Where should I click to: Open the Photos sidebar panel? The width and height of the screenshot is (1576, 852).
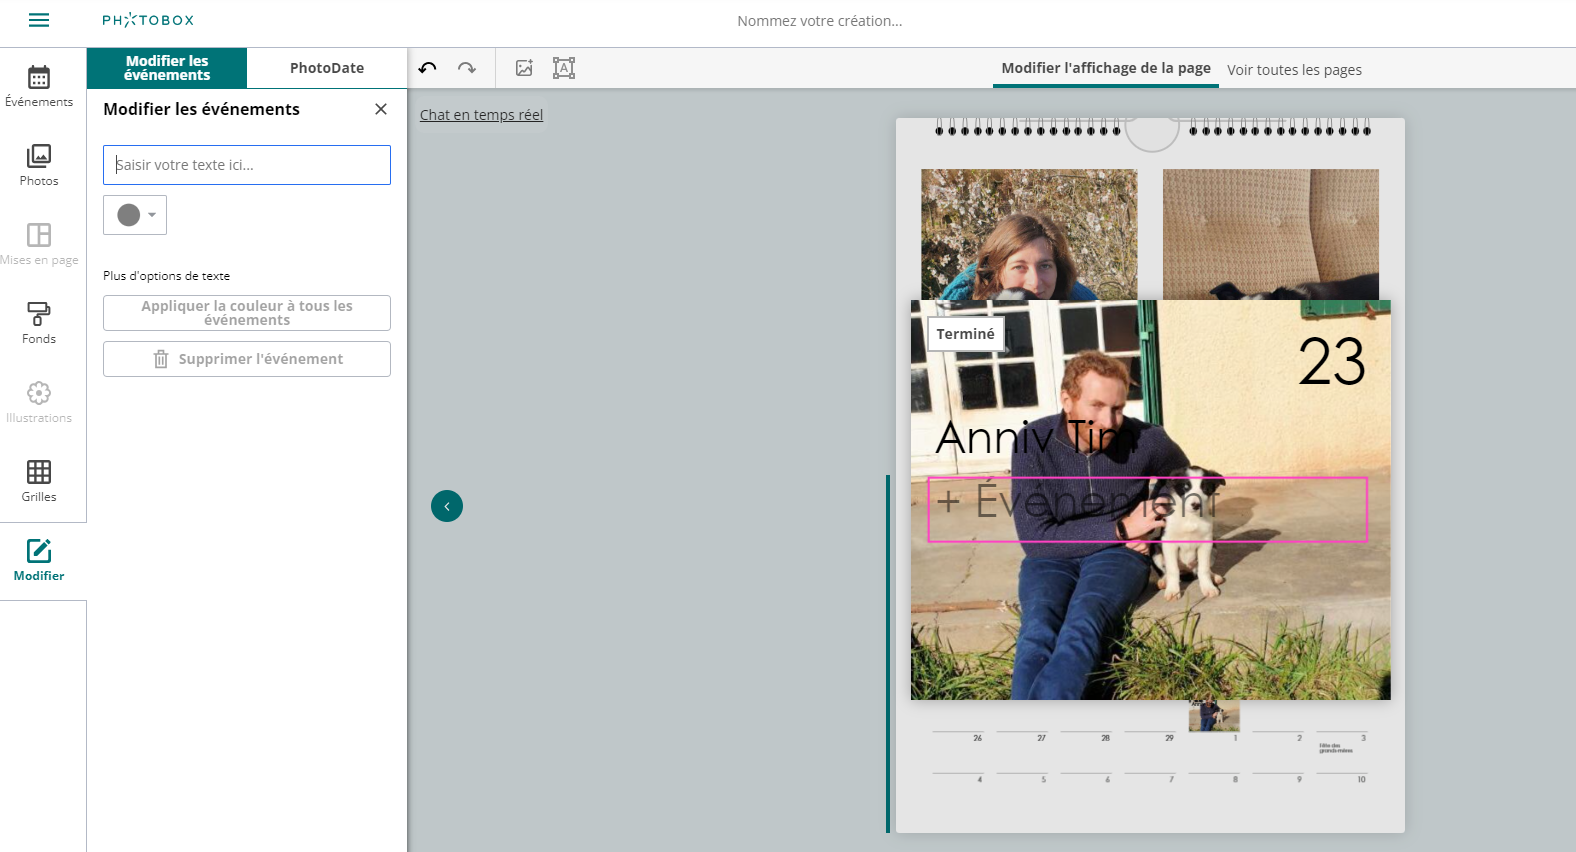click(39, 165)
